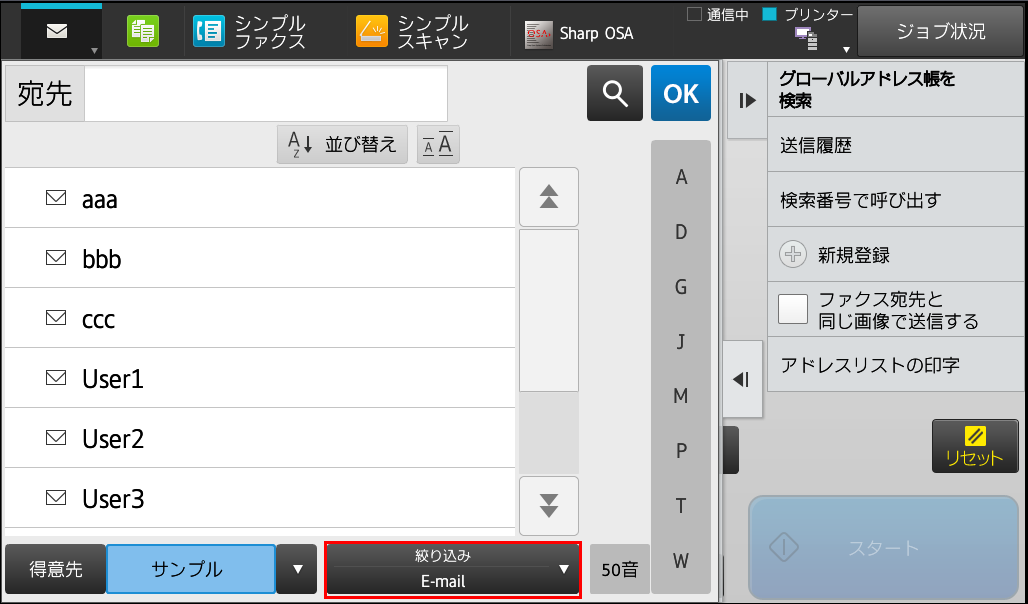Expand the action panel arrow at top
Screen dimensions: 1028x604
(x=747, y=100)
